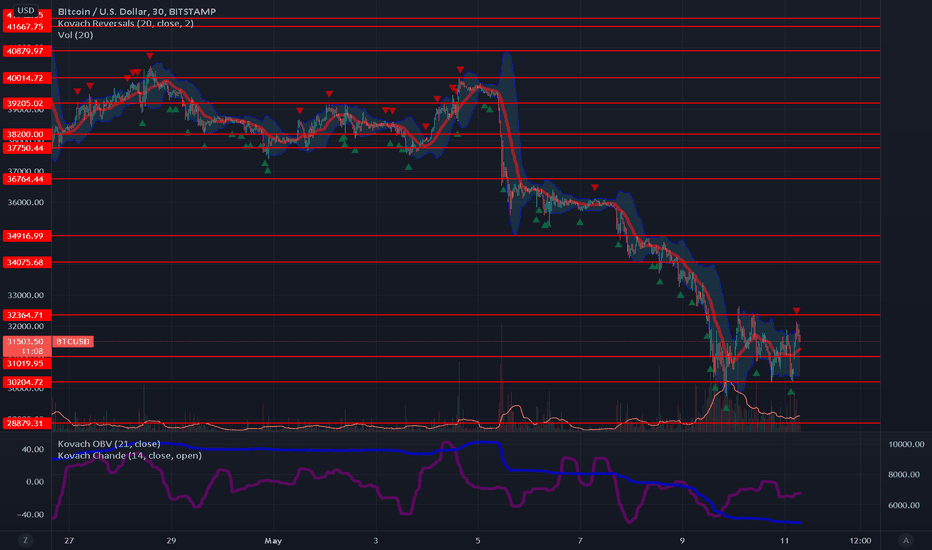
Task: Select the 40879.97 price level label
Action: point(27,51)
